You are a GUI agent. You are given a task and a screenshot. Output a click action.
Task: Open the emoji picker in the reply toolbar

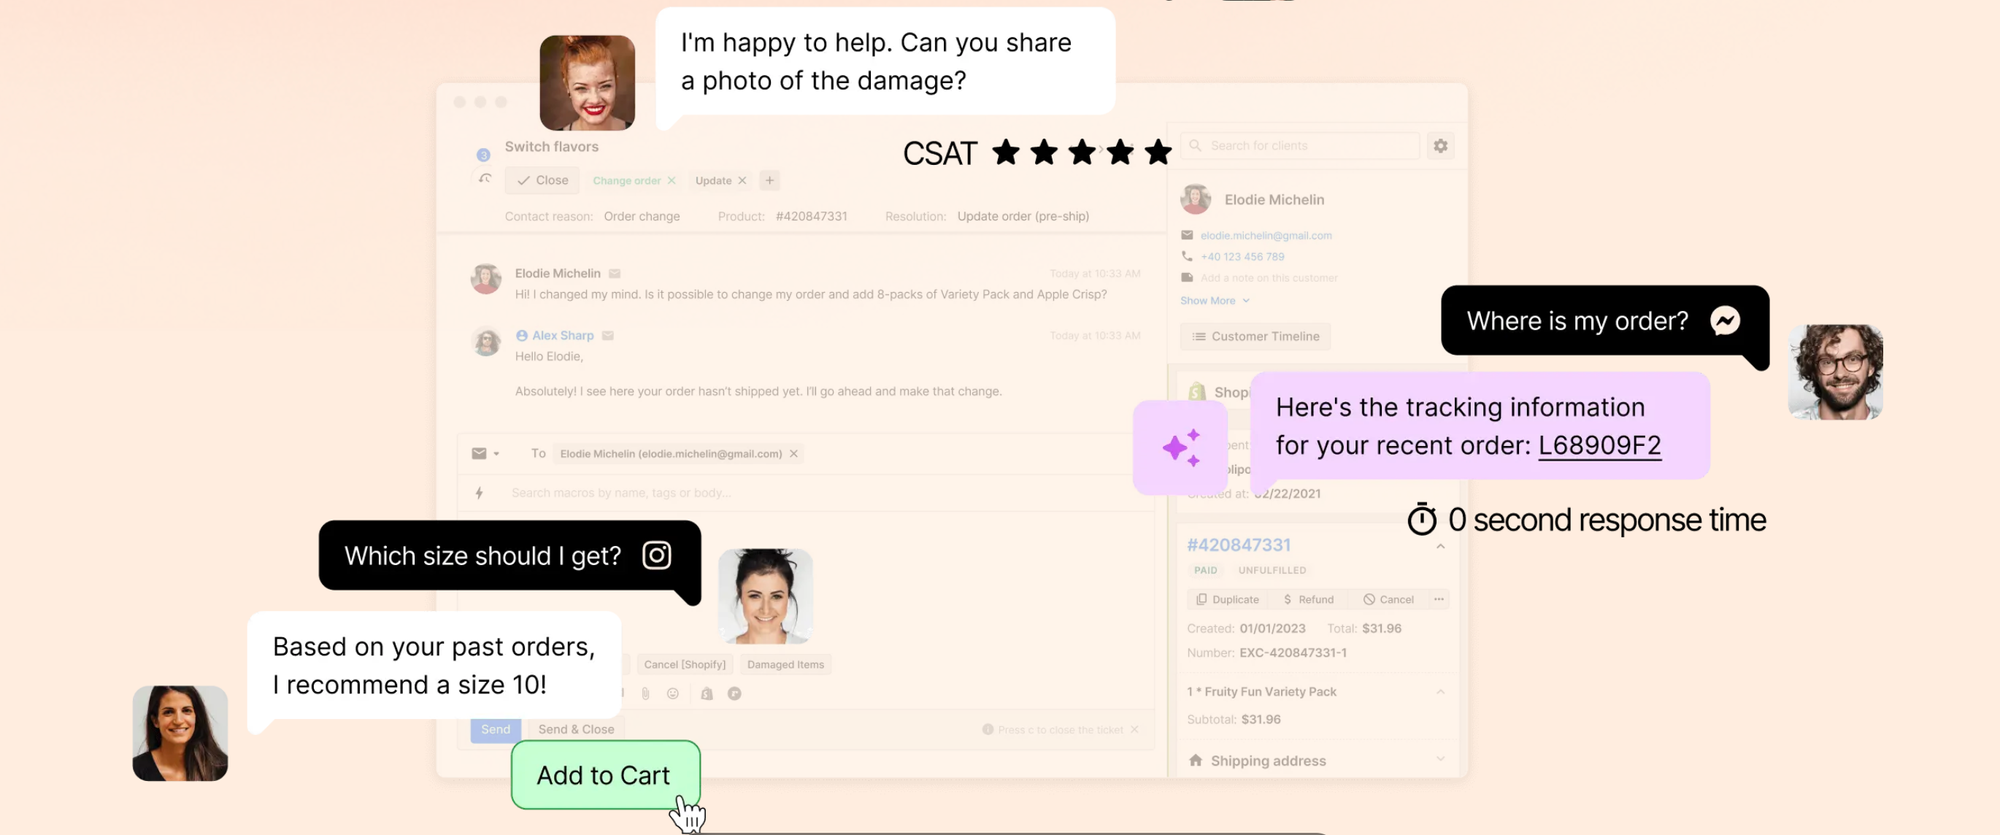click(x=673, y=693)
